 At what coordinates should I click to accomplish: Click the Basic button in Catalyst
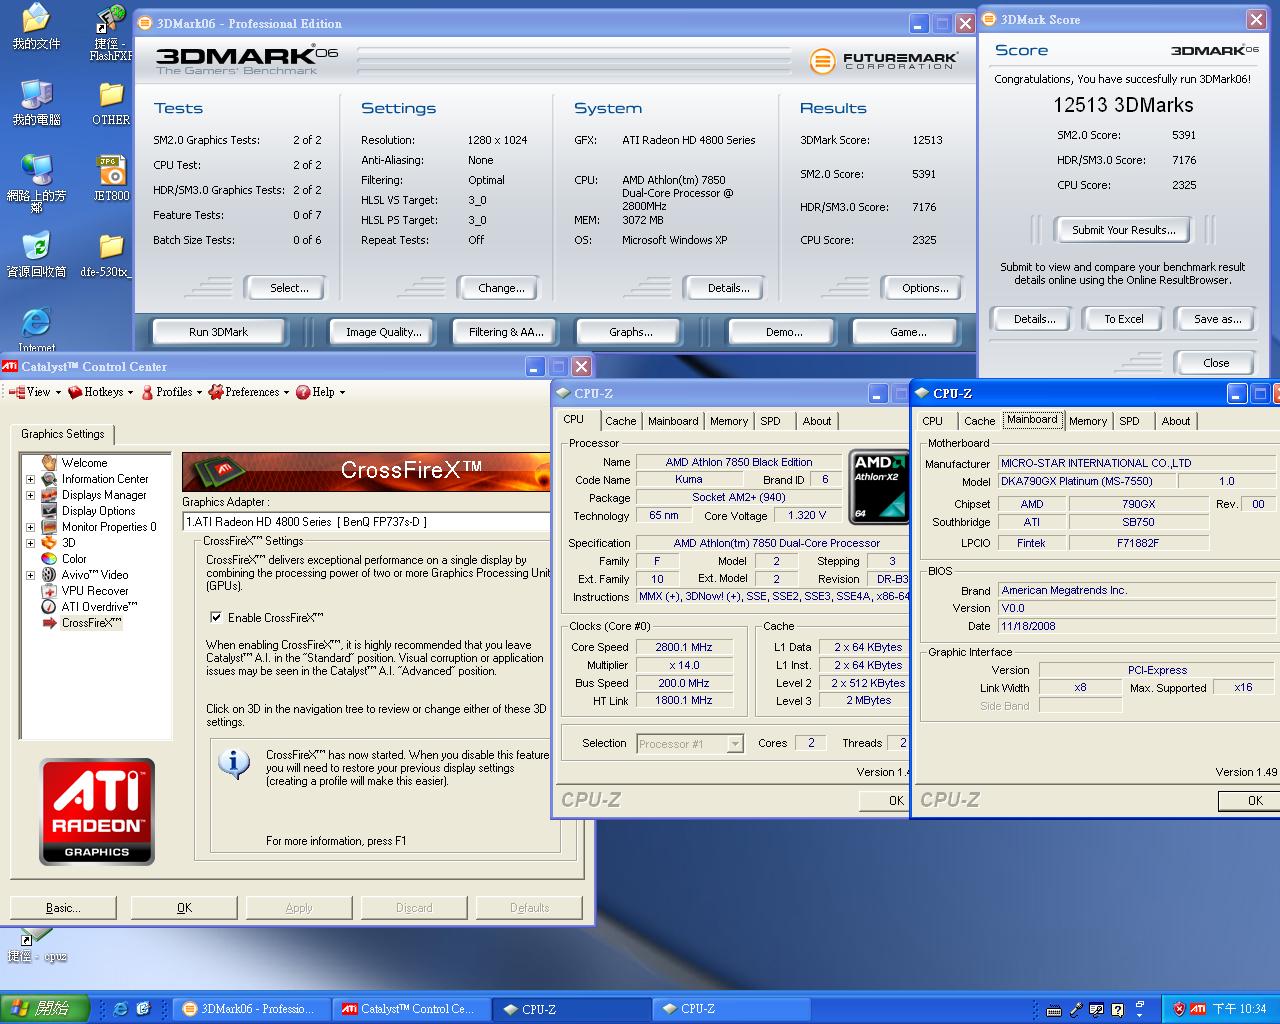tap(63, 908)
